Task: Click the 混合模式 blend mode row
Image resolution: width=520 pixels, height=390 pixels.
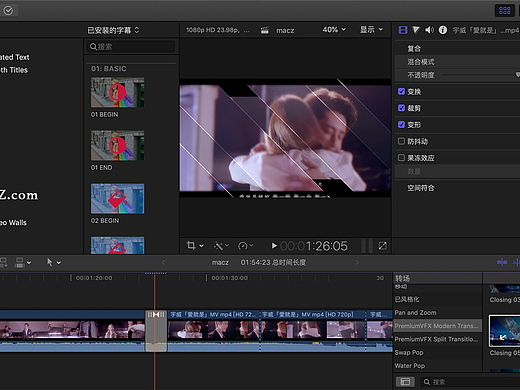Action: [x=457, y=62]
